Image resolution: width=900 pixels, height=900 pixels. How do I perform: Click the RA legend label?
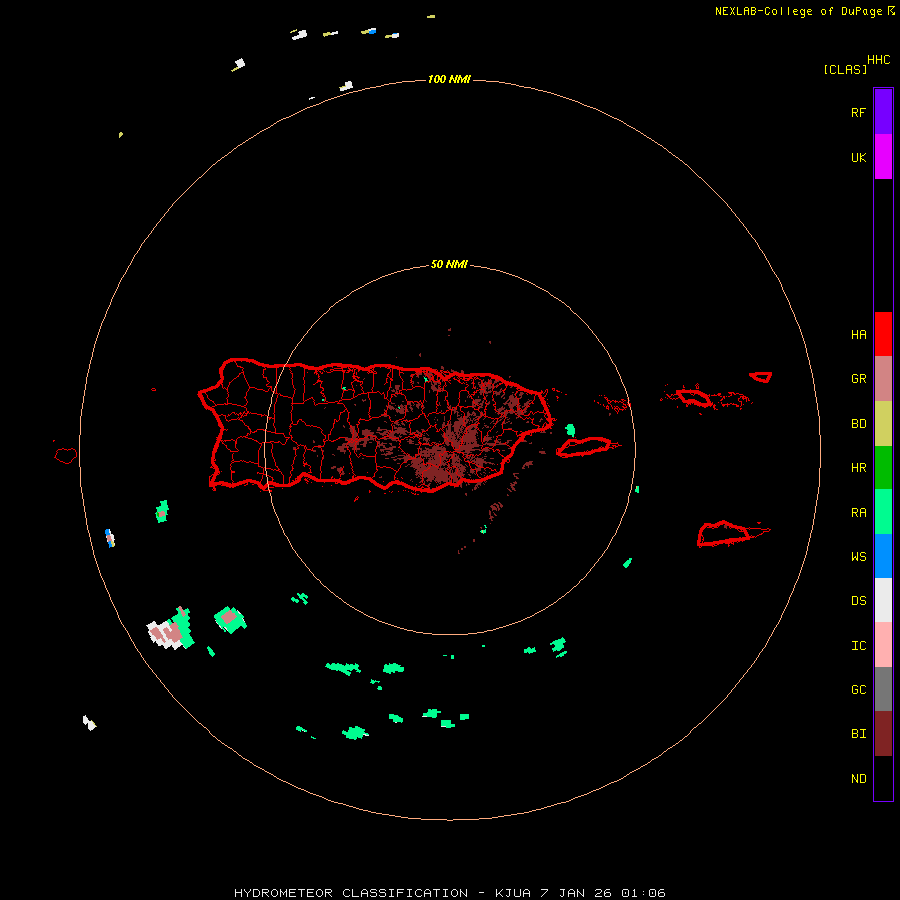pyautogui.click(x=858, y=513)
